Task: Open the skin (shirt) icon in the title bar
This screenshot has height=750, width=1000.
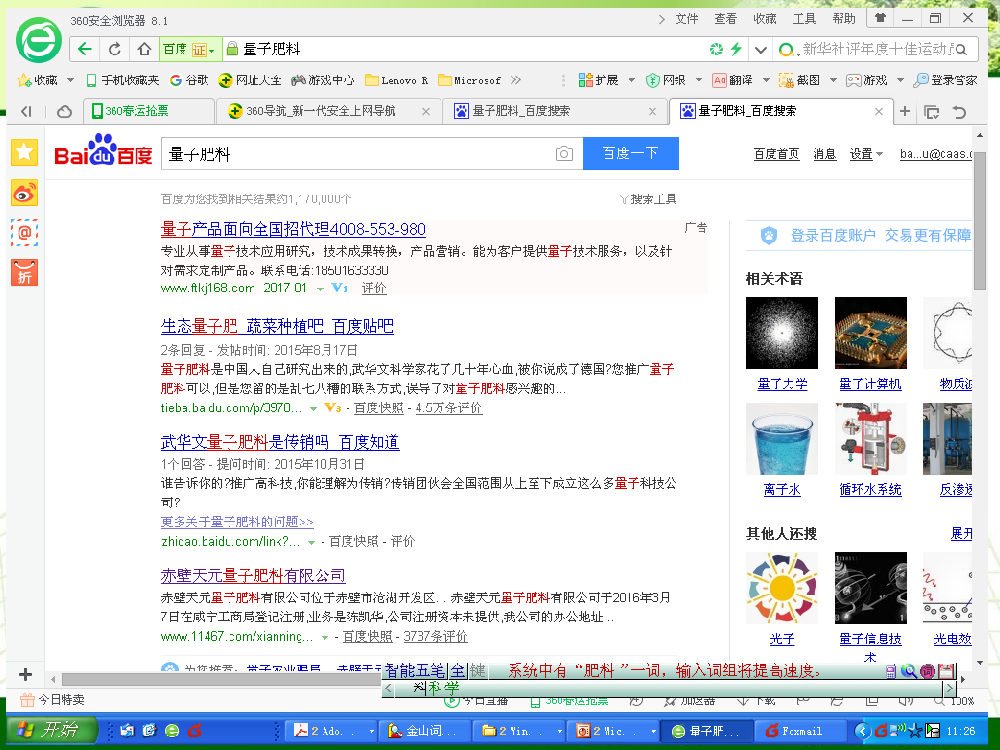Action: (881, 18)
